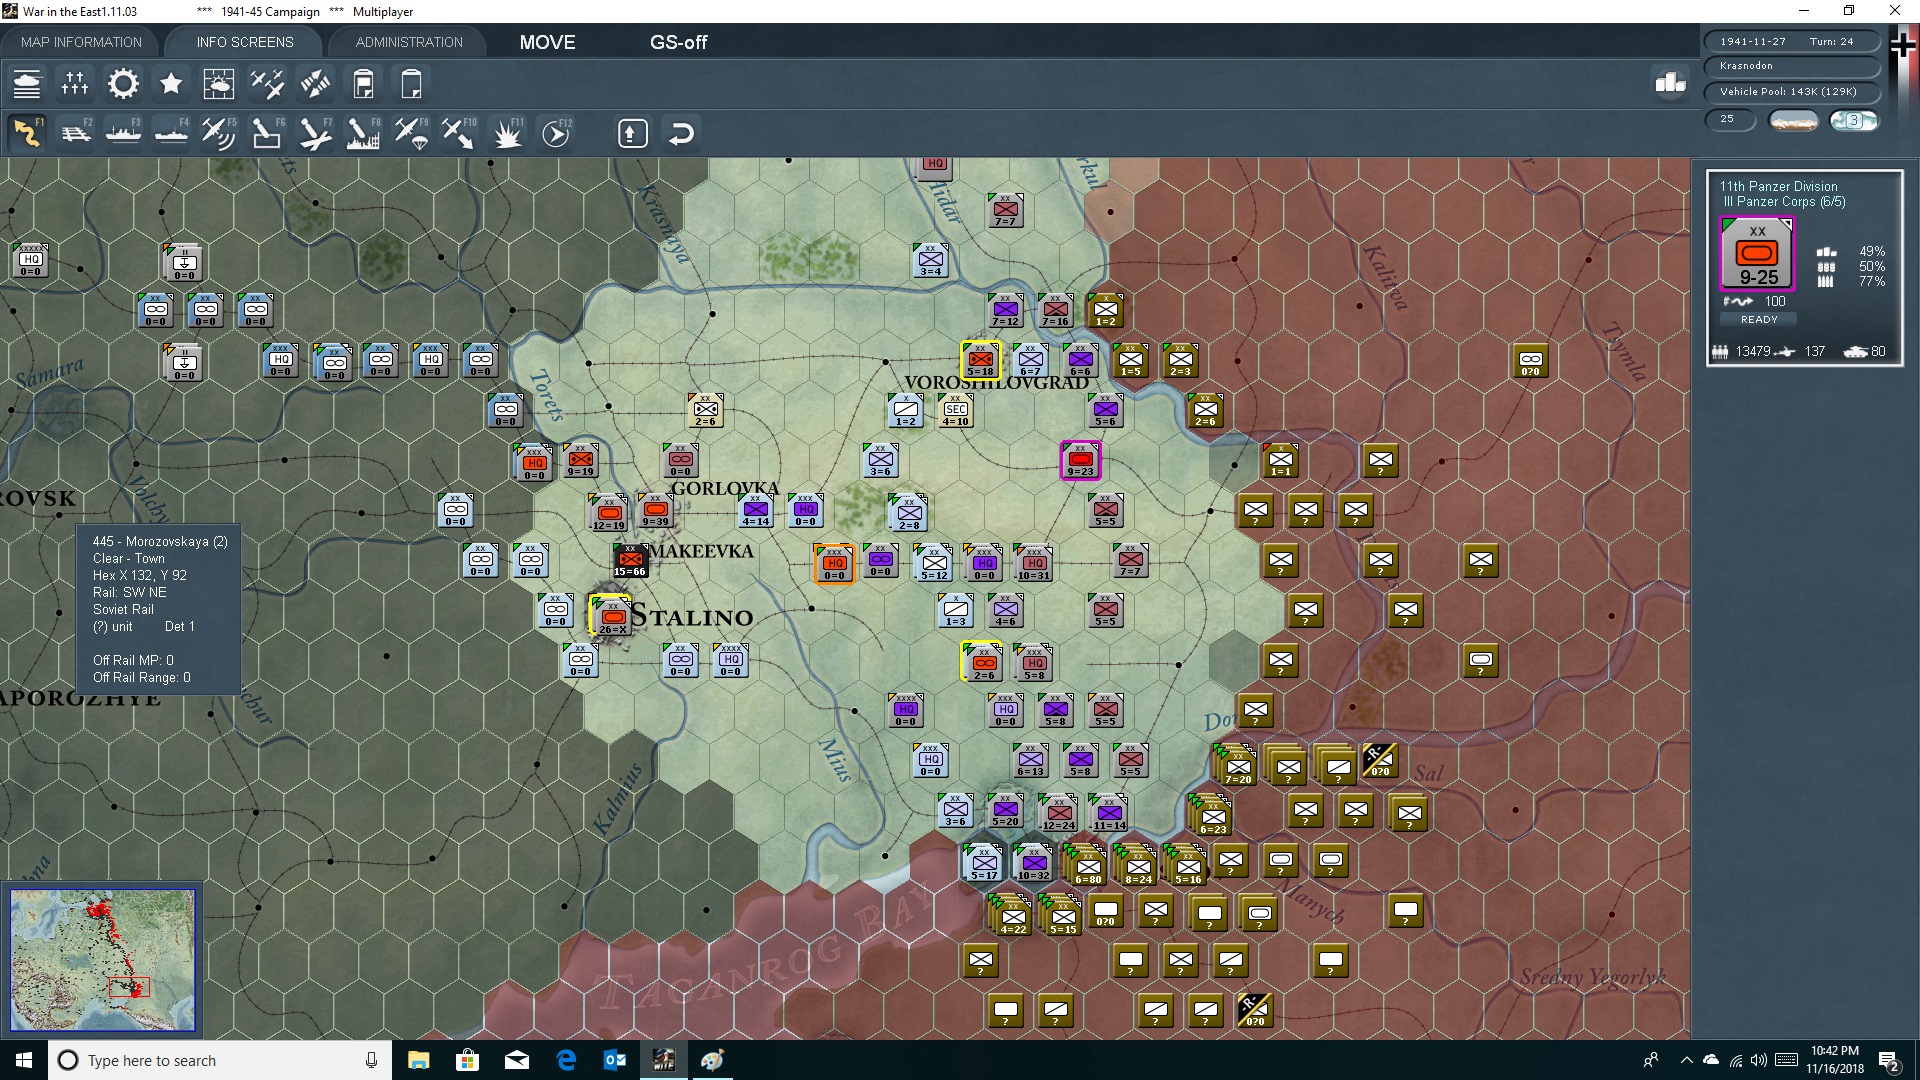The height and width of the screenshot is (1080, 1920).
Task: Open Microsoft Edge from taskbar
Action: 566,1060
